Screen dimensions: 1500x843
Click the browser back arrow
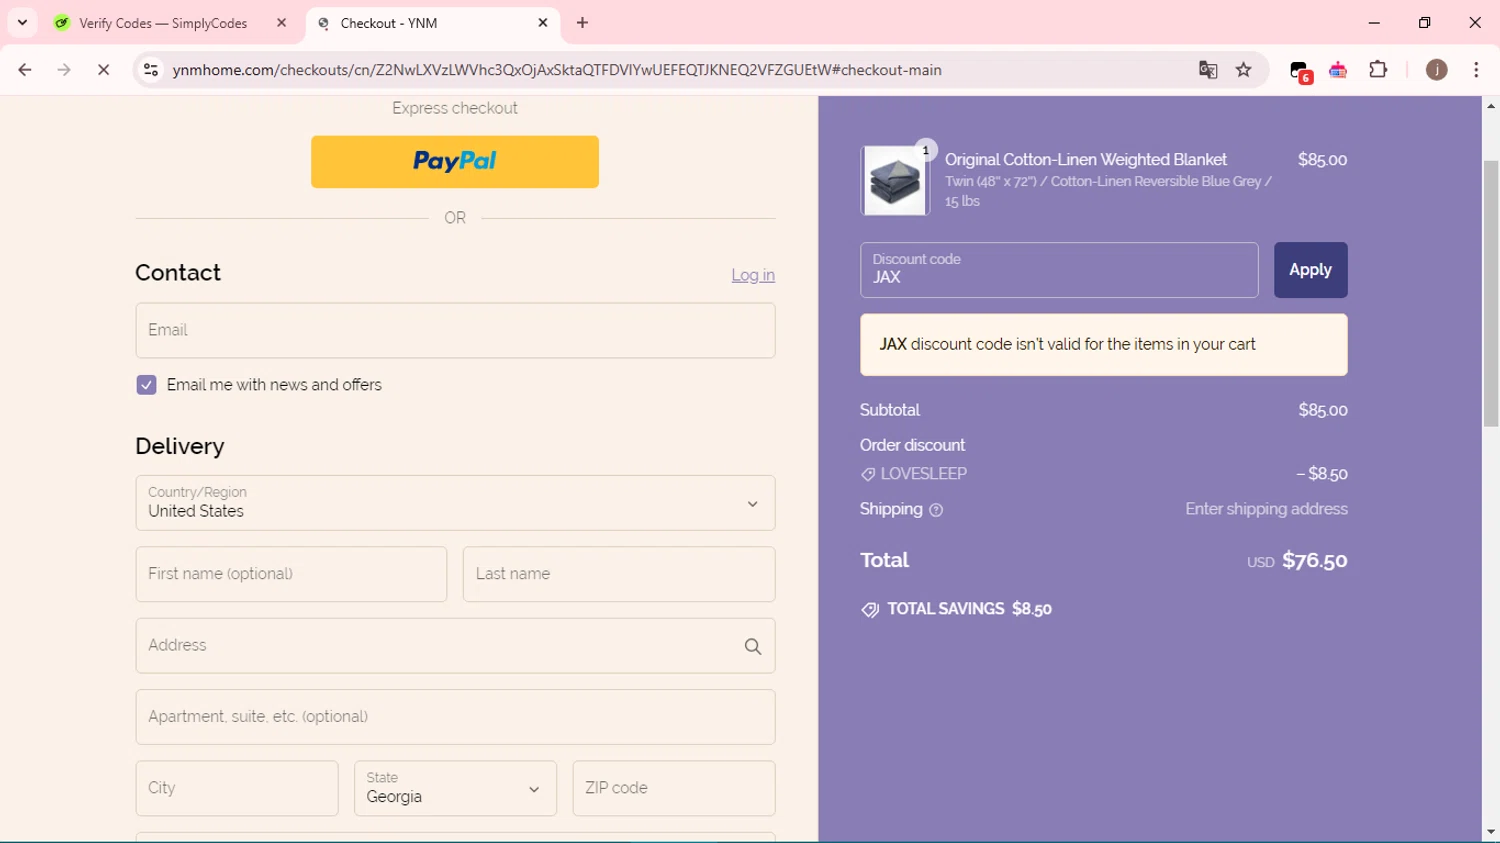point(25,70)
